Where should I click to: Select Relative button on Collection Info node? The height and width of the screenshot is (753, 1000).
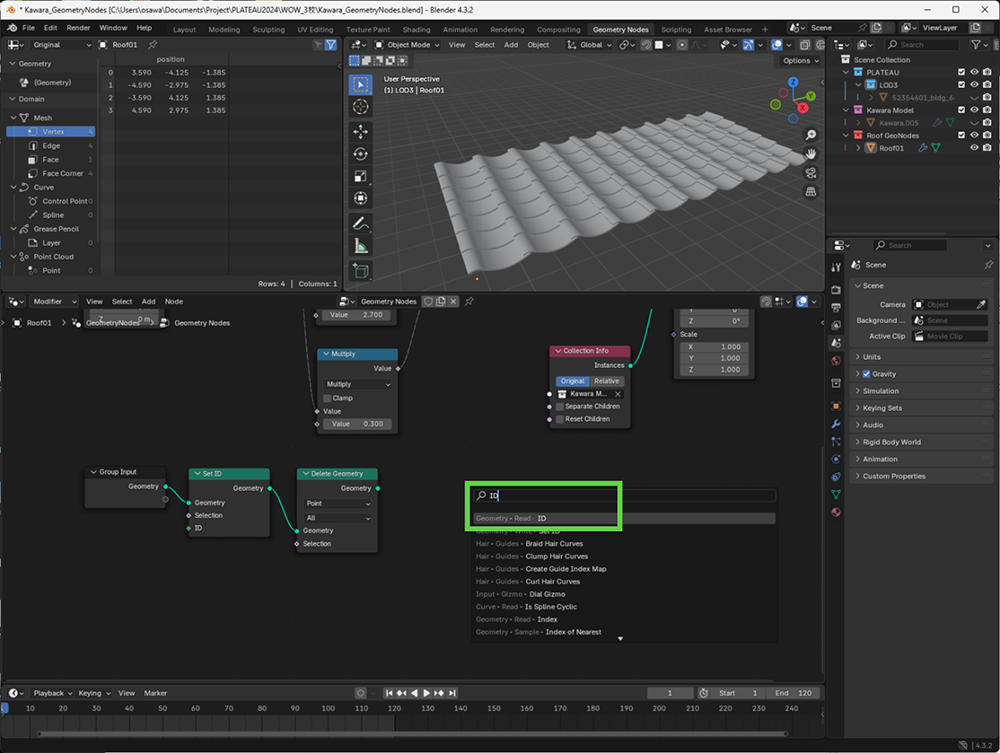pyautogui.click(x=606, y=381)
